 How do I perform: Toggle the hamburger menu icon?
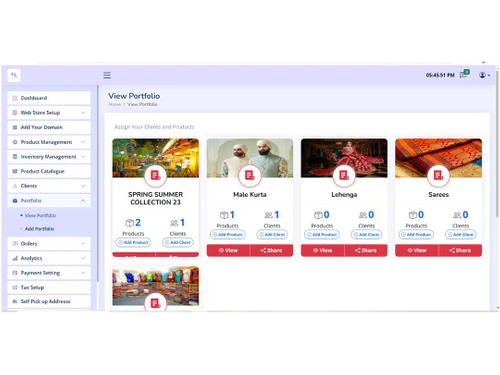(x=107, y=75)
